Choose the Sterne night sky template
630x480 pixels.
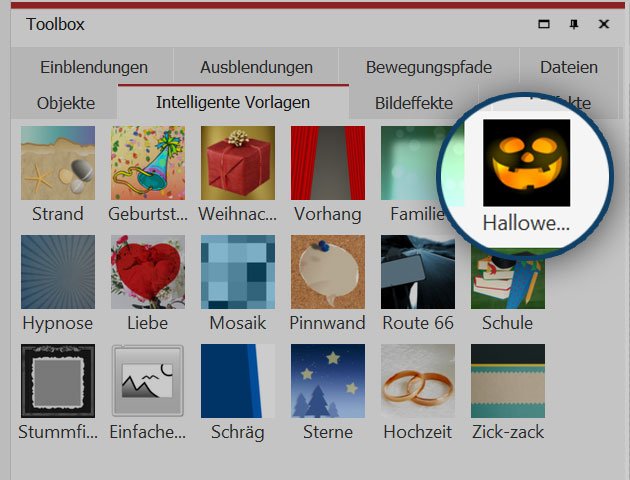coord(328,381)
